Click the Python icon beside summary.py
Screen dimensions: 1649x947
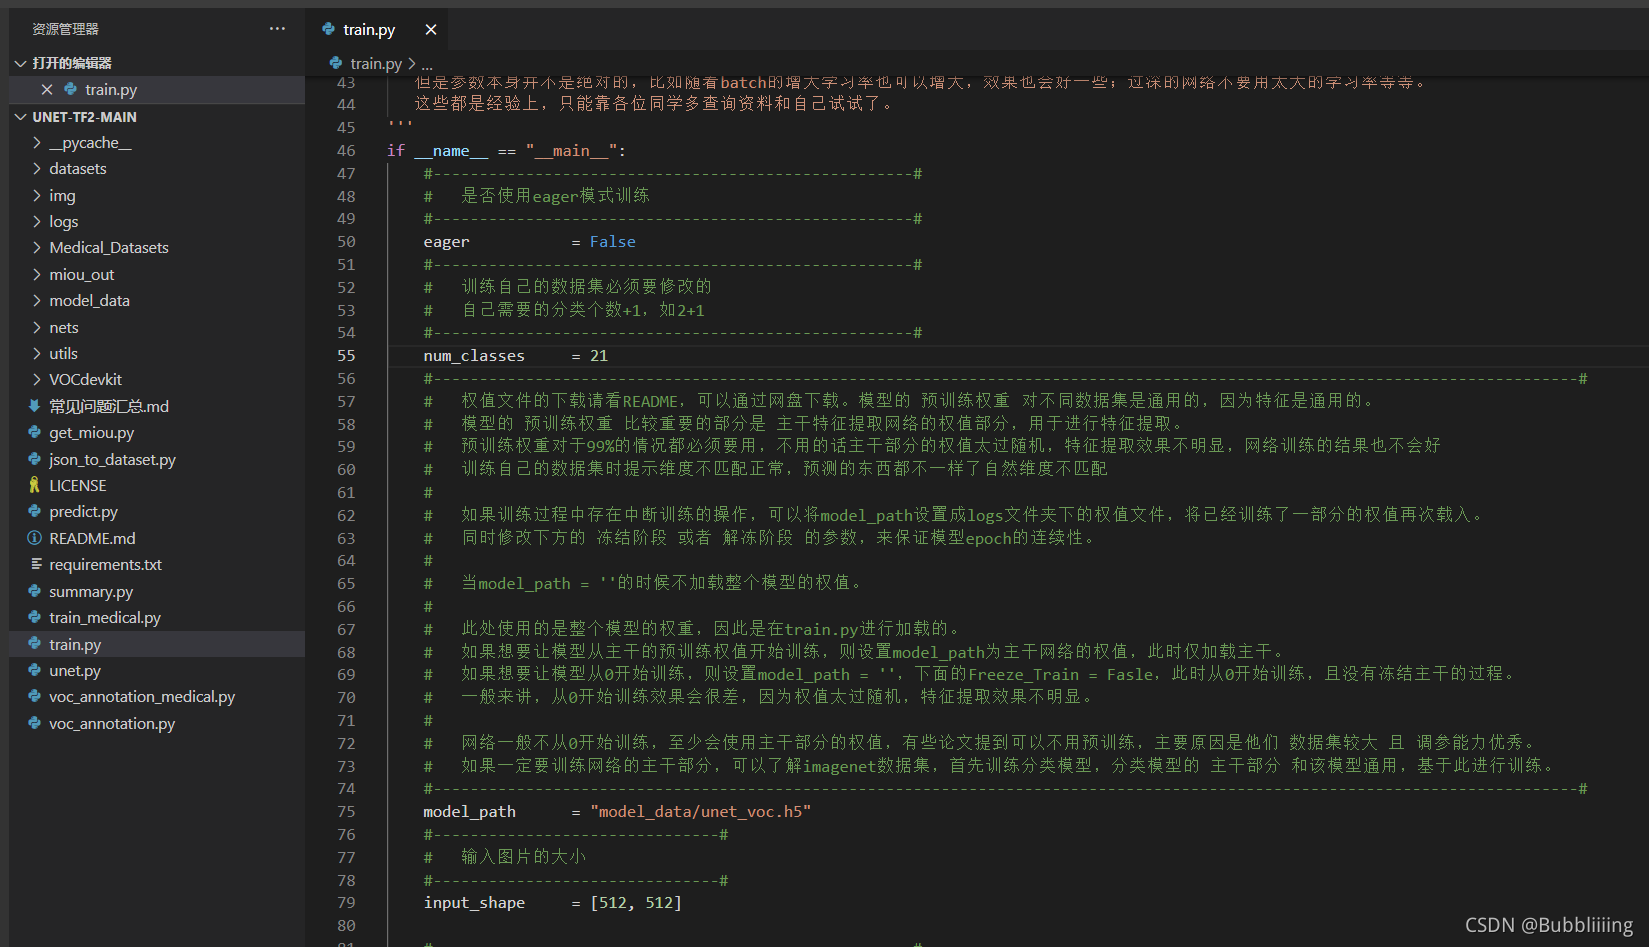(x=35, y=591)
